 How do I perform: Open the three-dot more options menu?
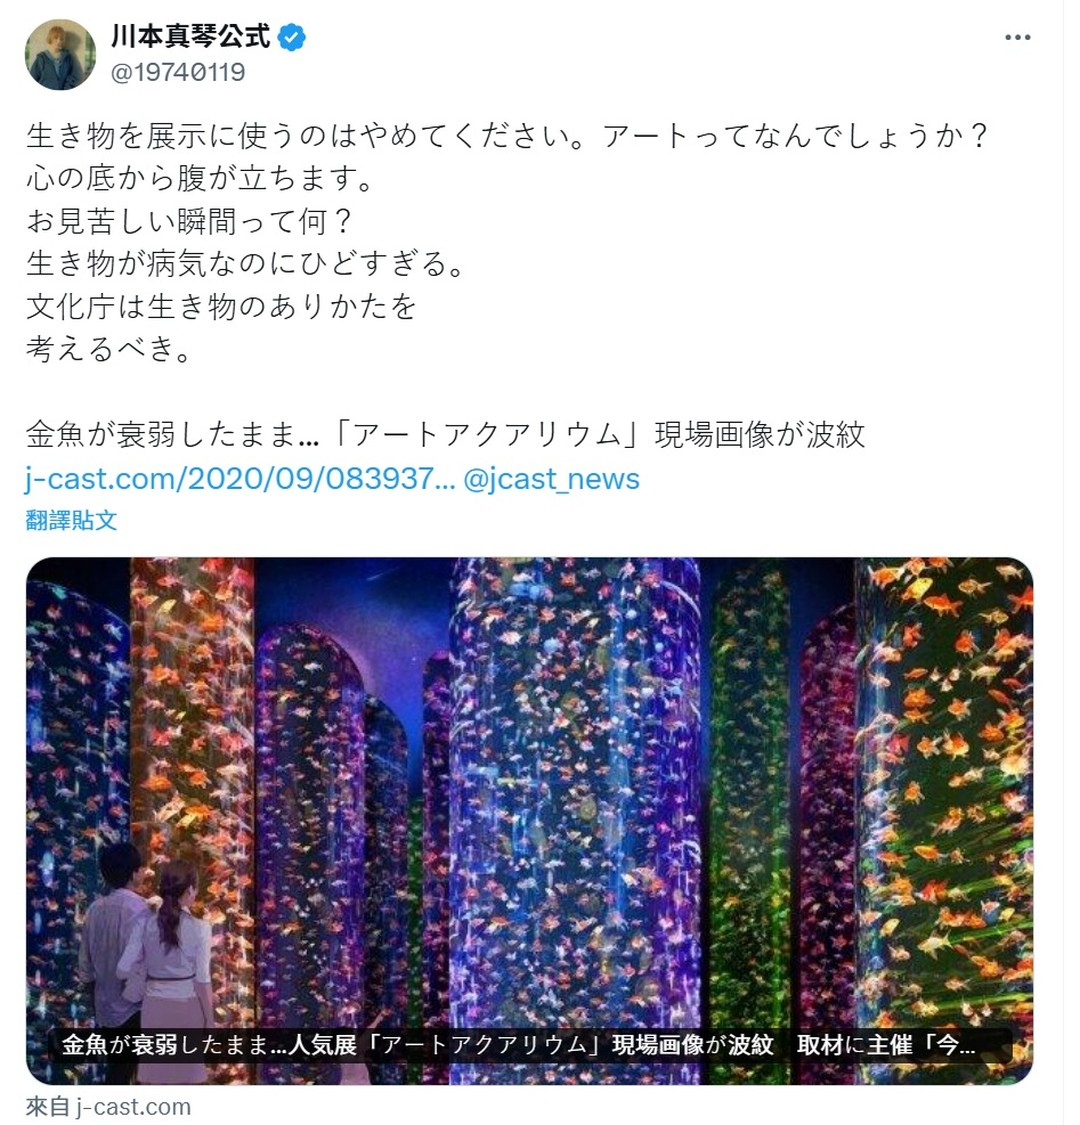coord(1017,38)
